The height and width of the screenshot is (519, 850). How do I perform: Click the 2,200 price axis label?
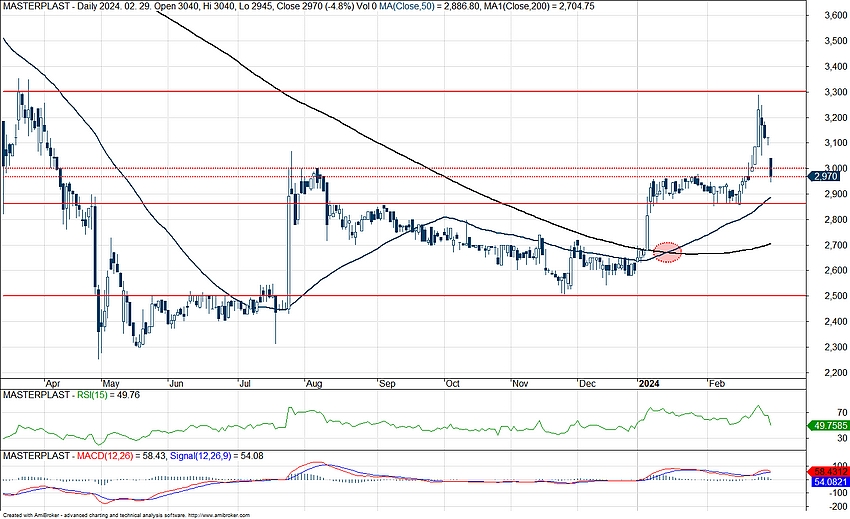click(x=834, y=373)
